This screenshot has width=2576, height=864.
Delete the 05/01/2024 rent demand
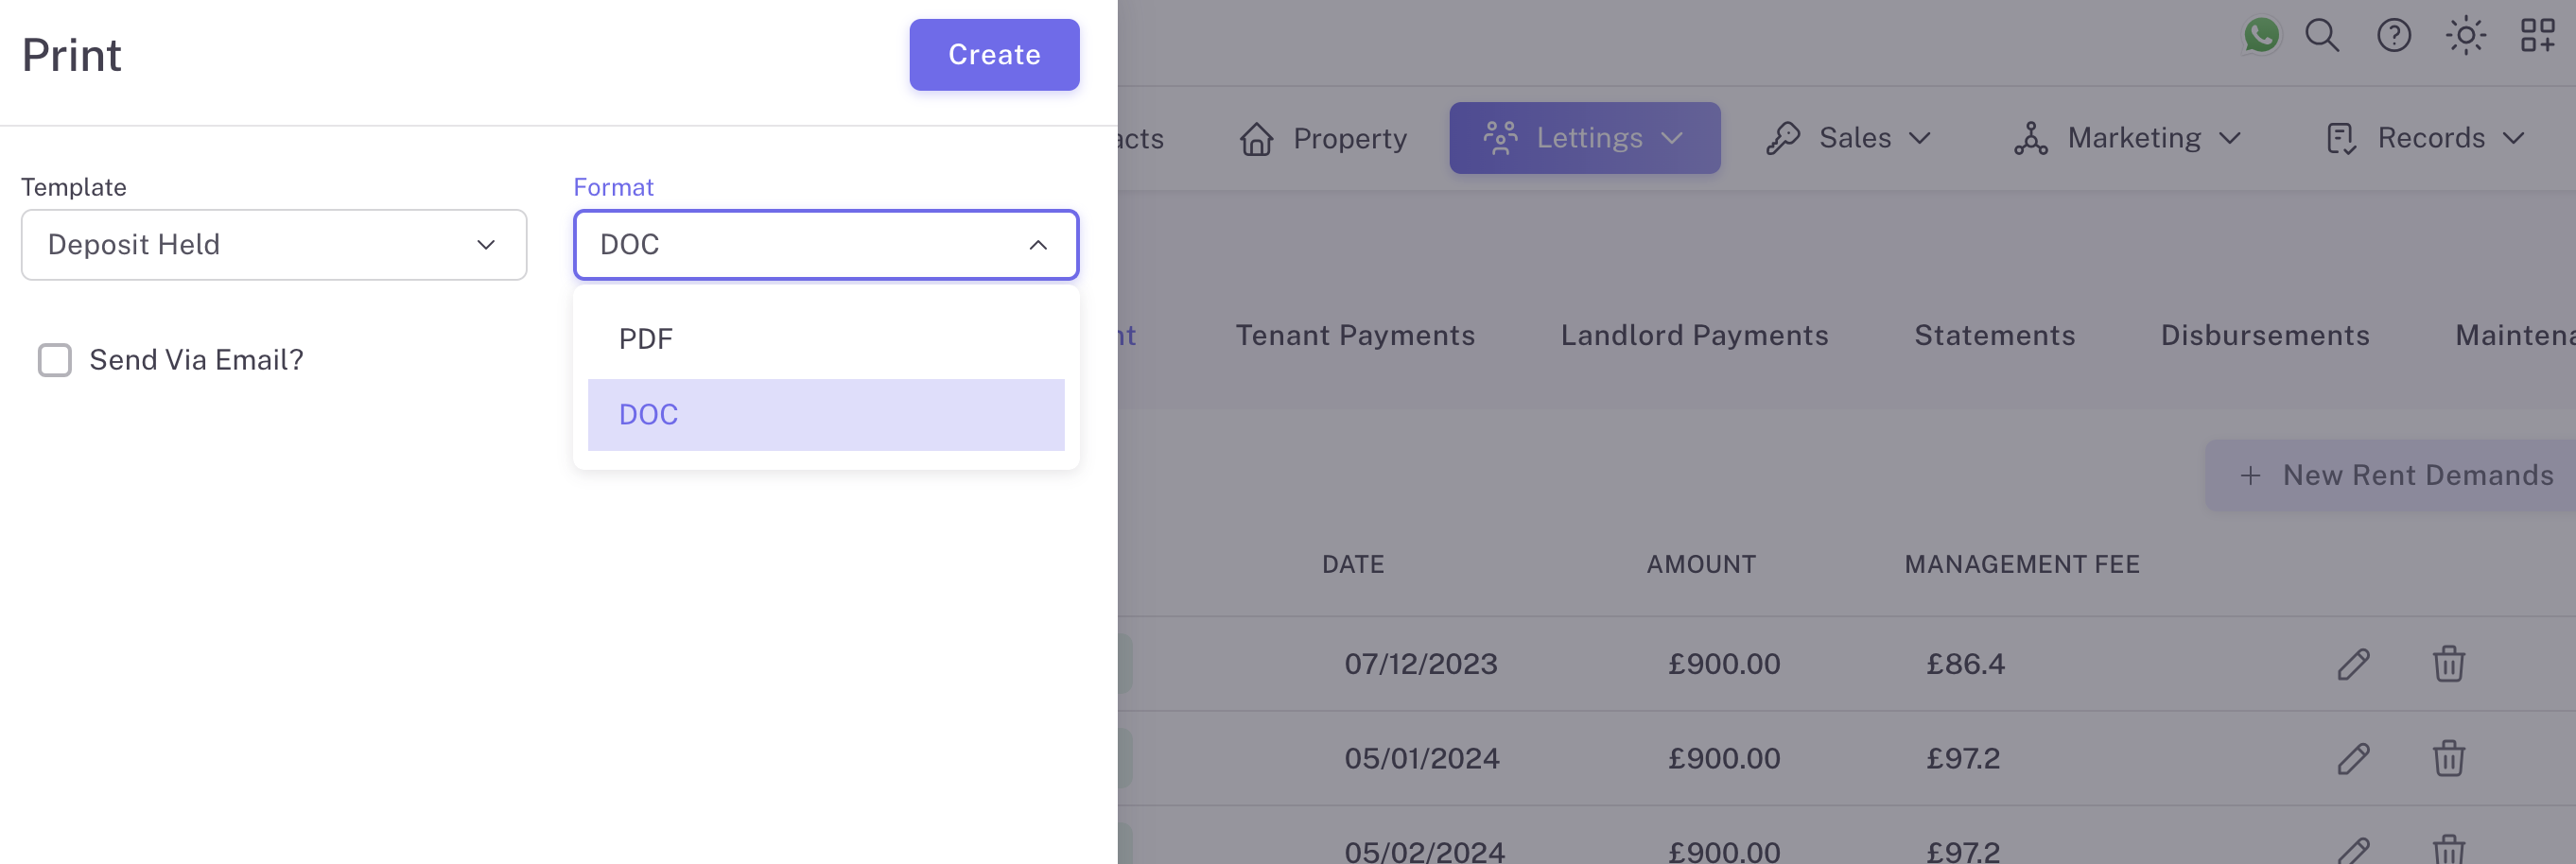[2448, 758]
